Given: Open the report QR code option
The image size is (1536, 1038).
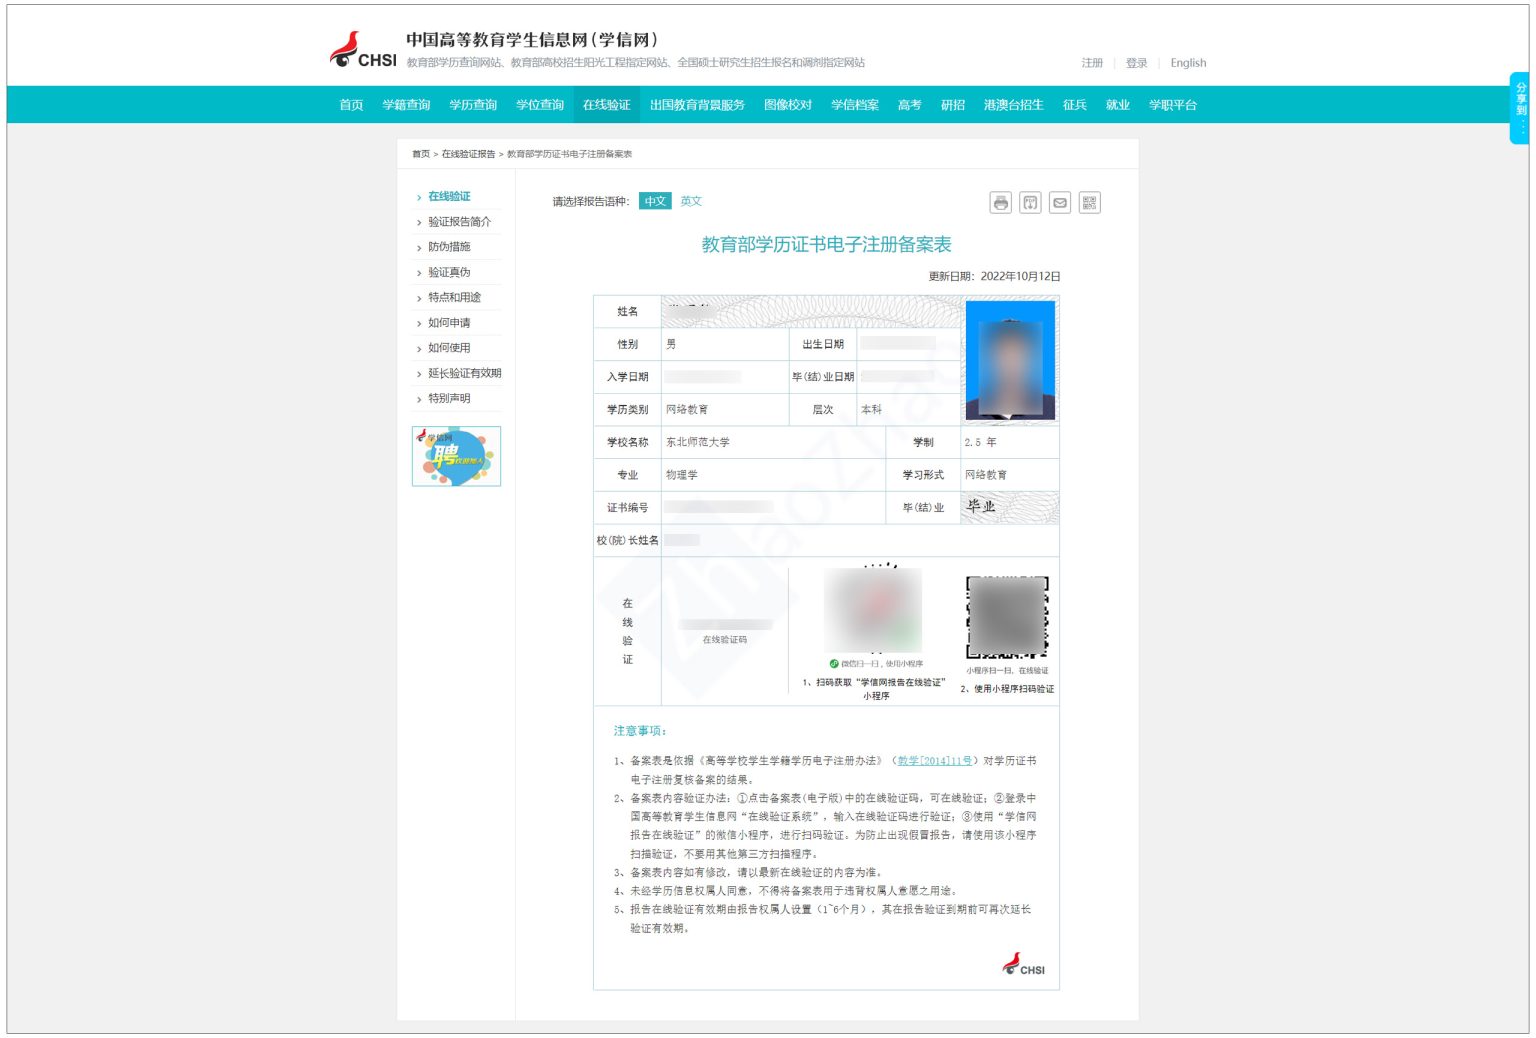Looking at the screenshot, I should point(1088,202).
